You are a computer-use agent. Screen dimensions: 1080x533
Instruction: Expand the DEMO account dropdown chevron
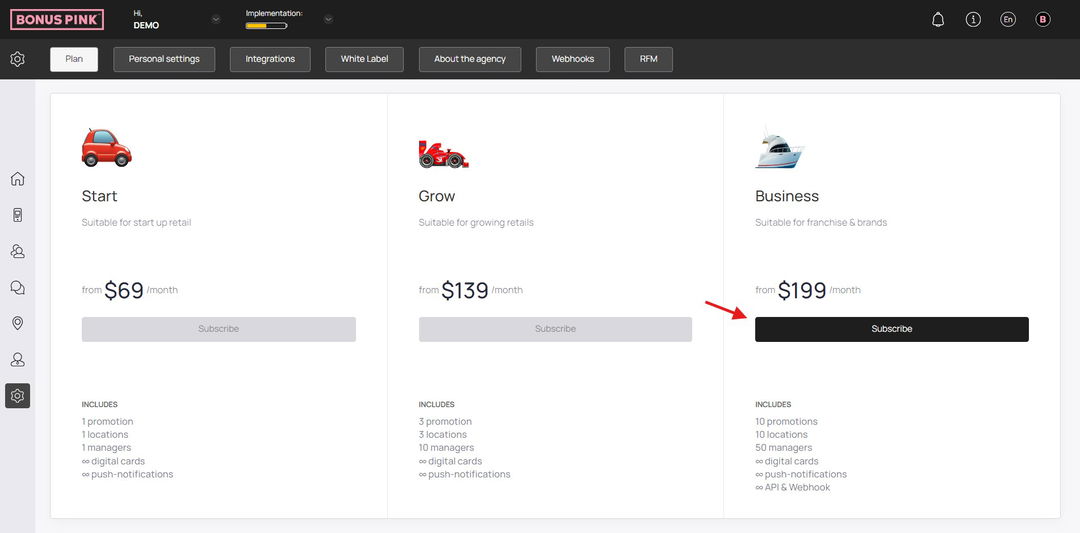tap(216, 19)
